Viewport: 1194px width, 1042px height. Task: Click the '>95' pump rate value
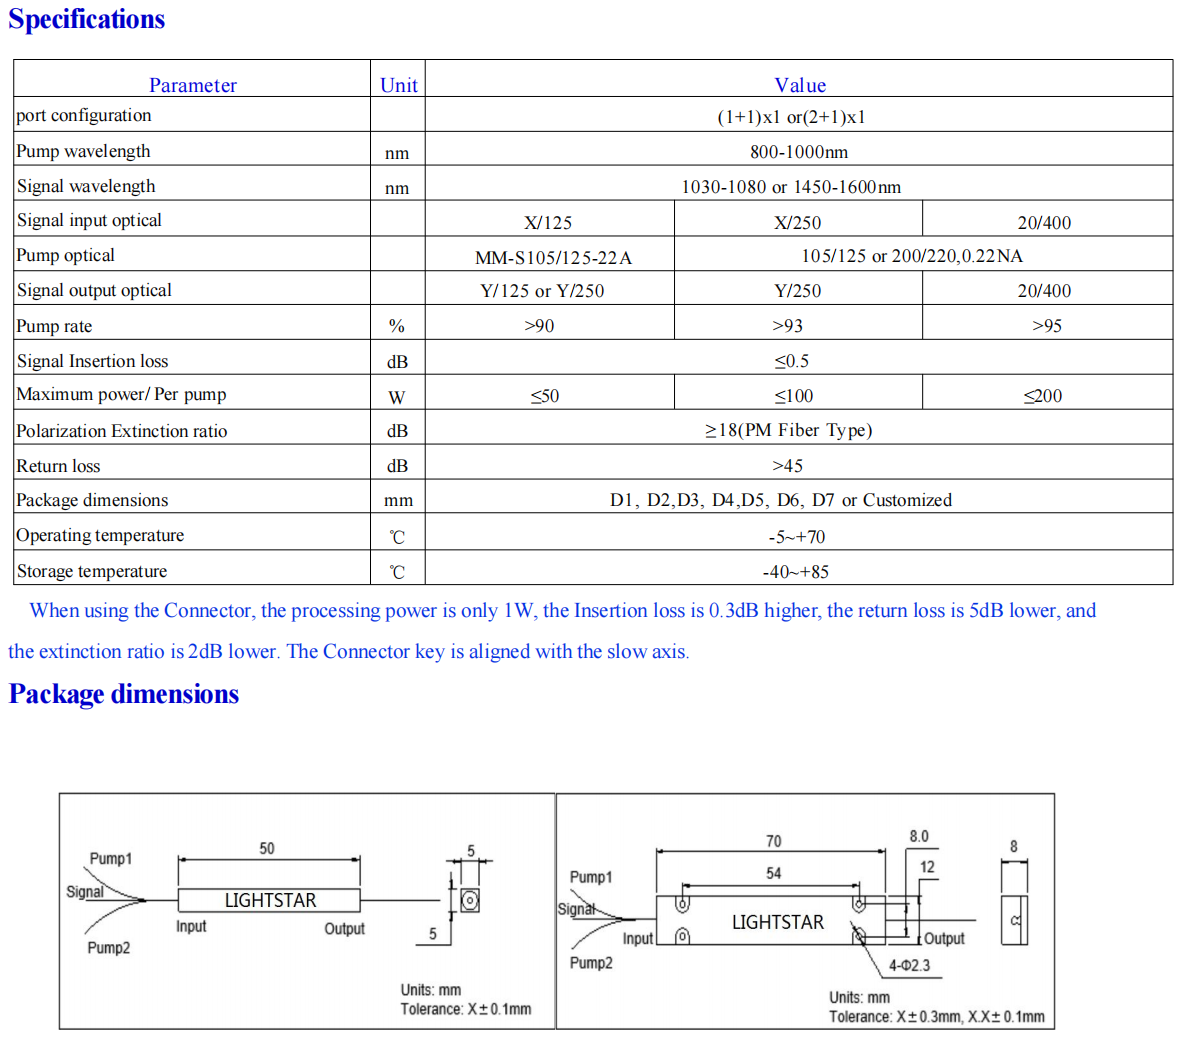click(x=1047, y=325)
